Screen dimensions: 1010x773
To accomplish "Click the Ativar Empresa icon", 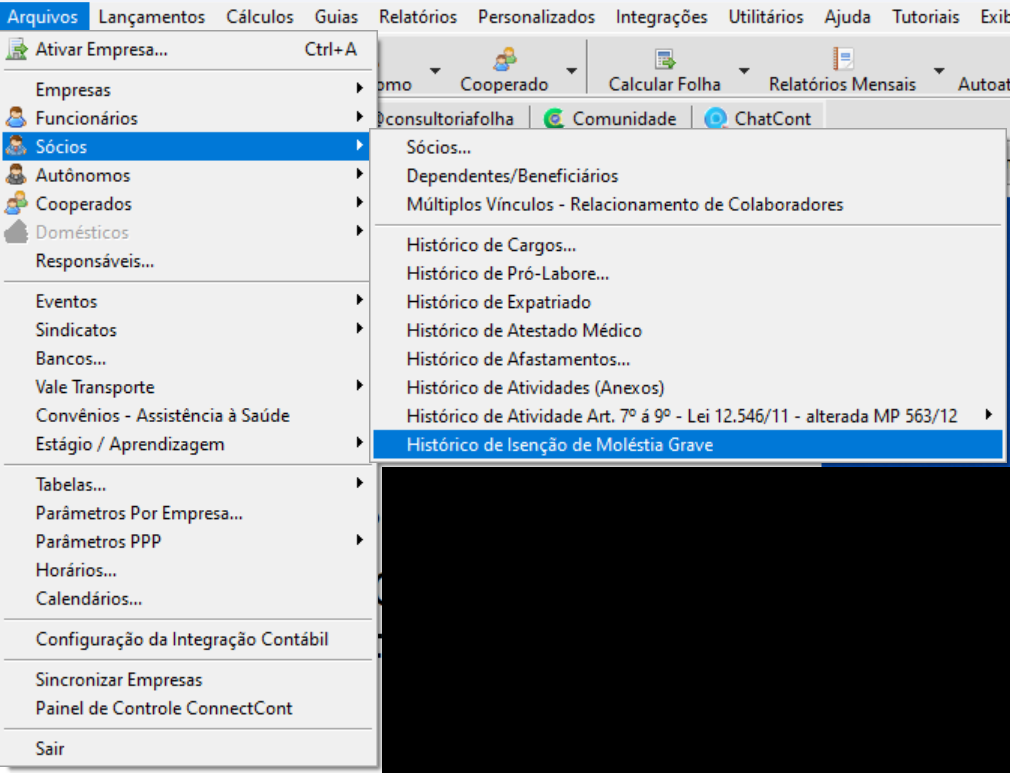I will click(16, 50).
